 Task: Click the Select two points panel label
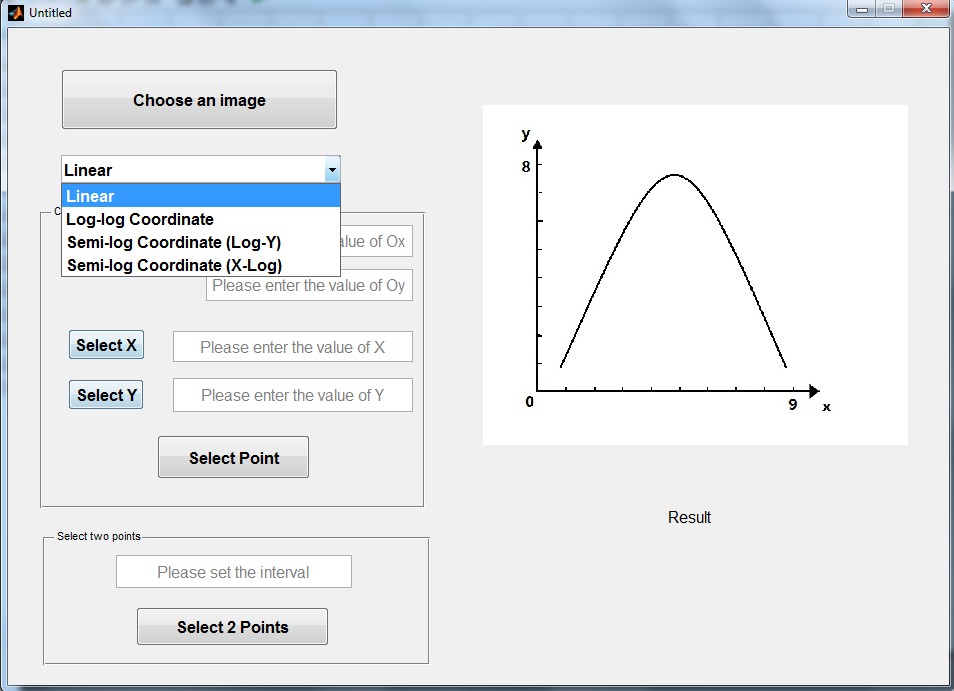99,536
